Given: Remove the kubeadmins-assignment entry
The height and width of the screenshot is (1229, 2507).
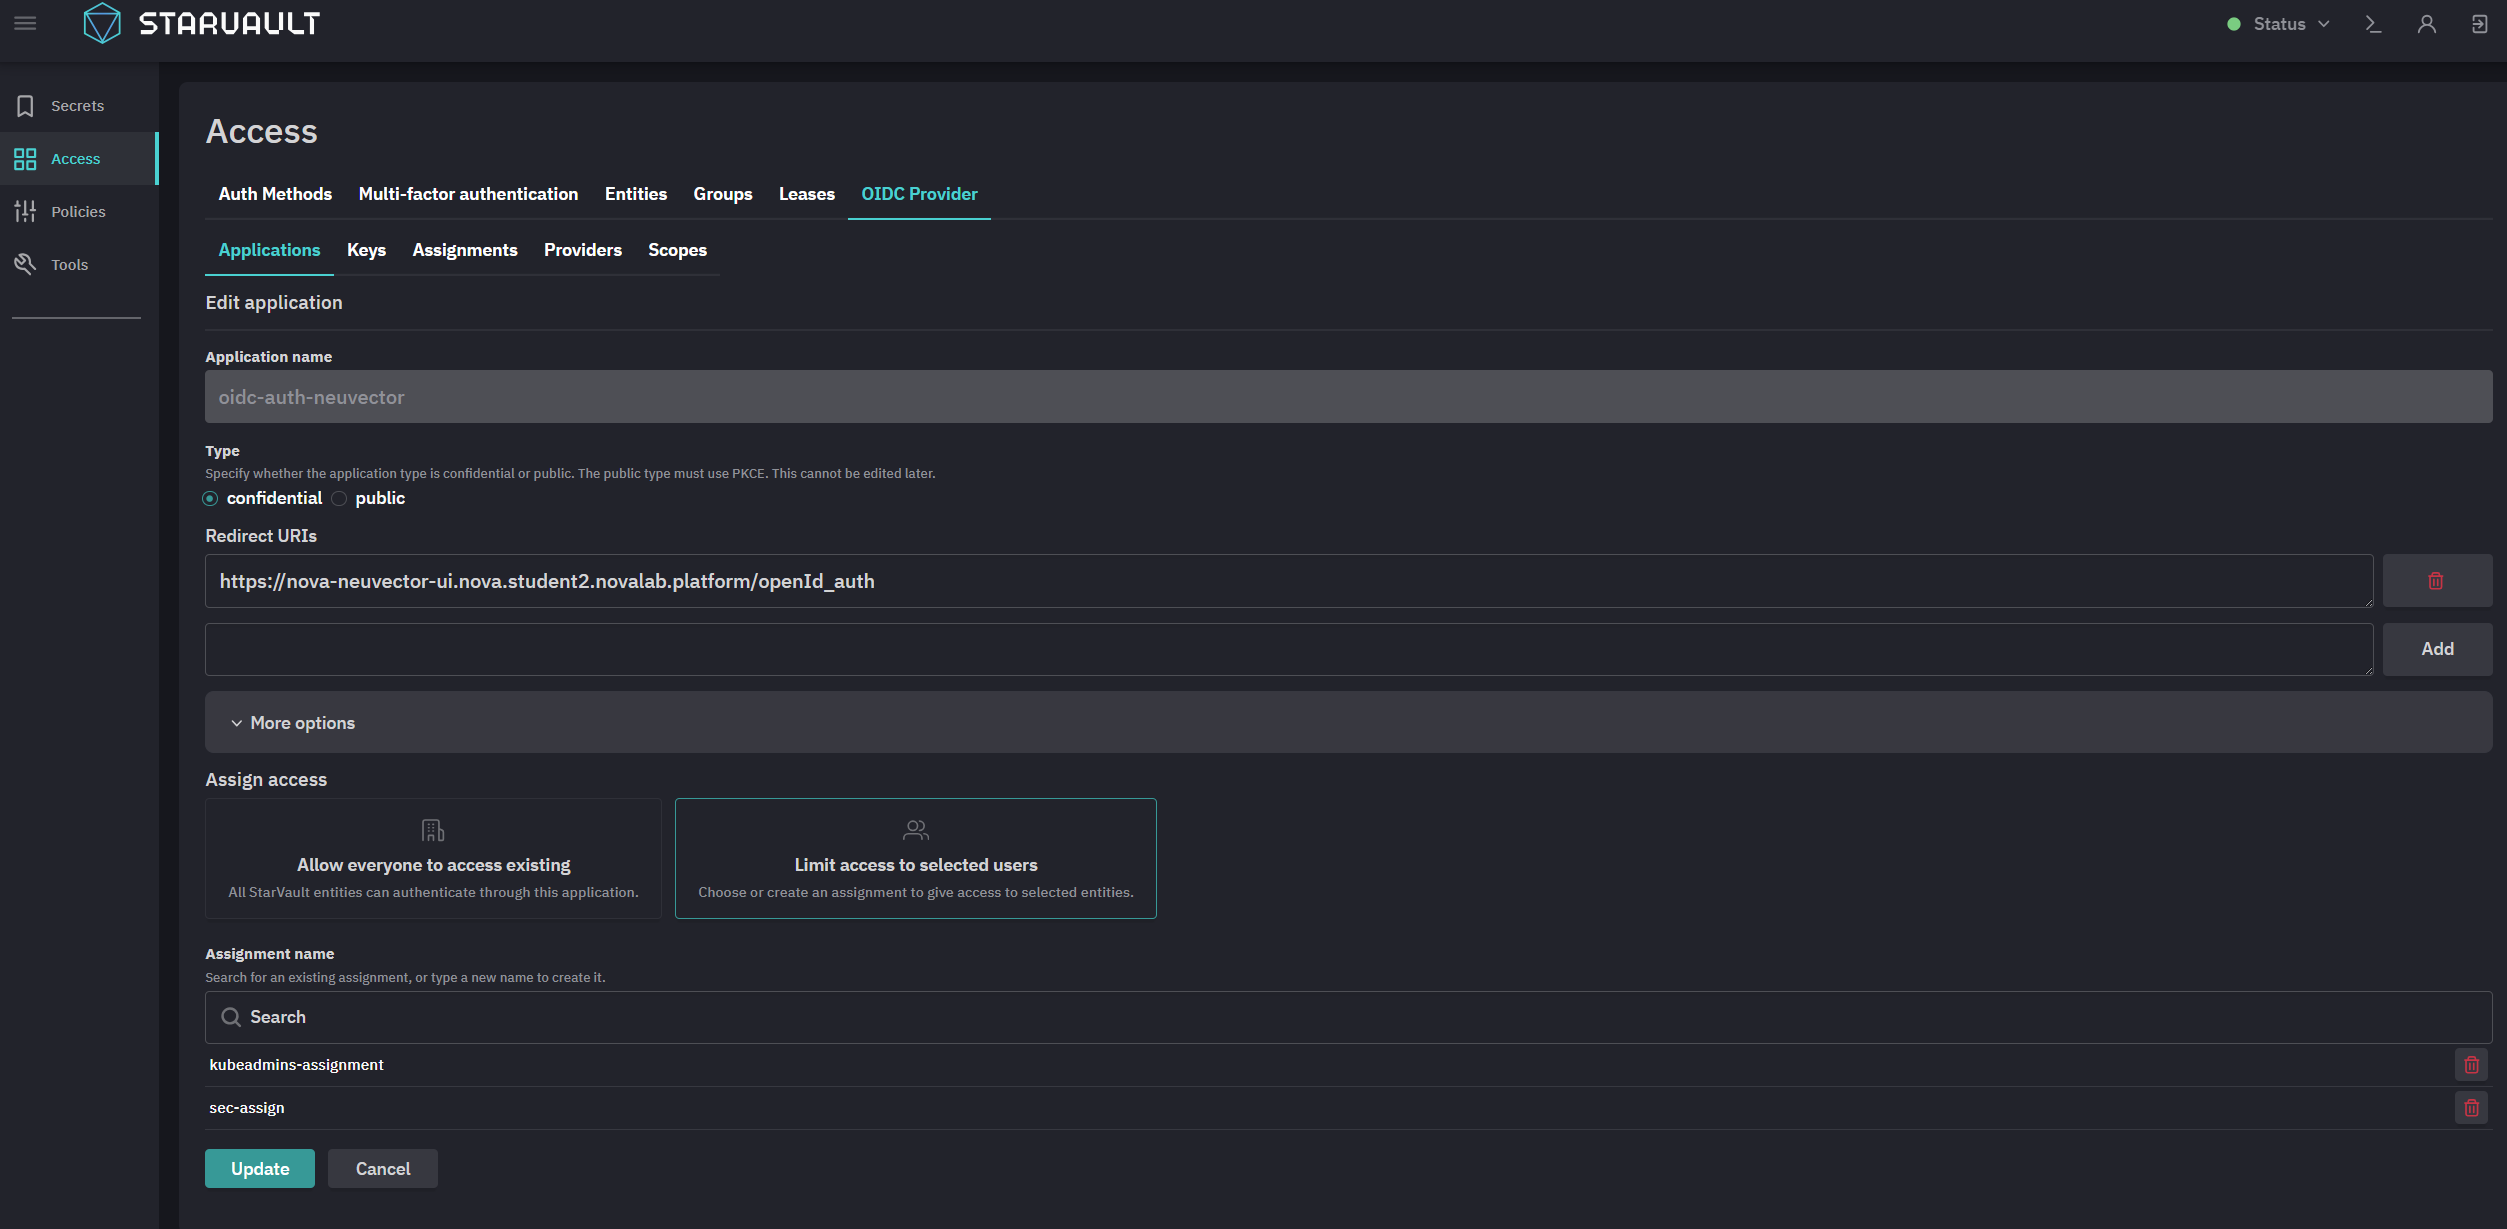Looking at the screenshot, I should (x=2471, y=1065).
